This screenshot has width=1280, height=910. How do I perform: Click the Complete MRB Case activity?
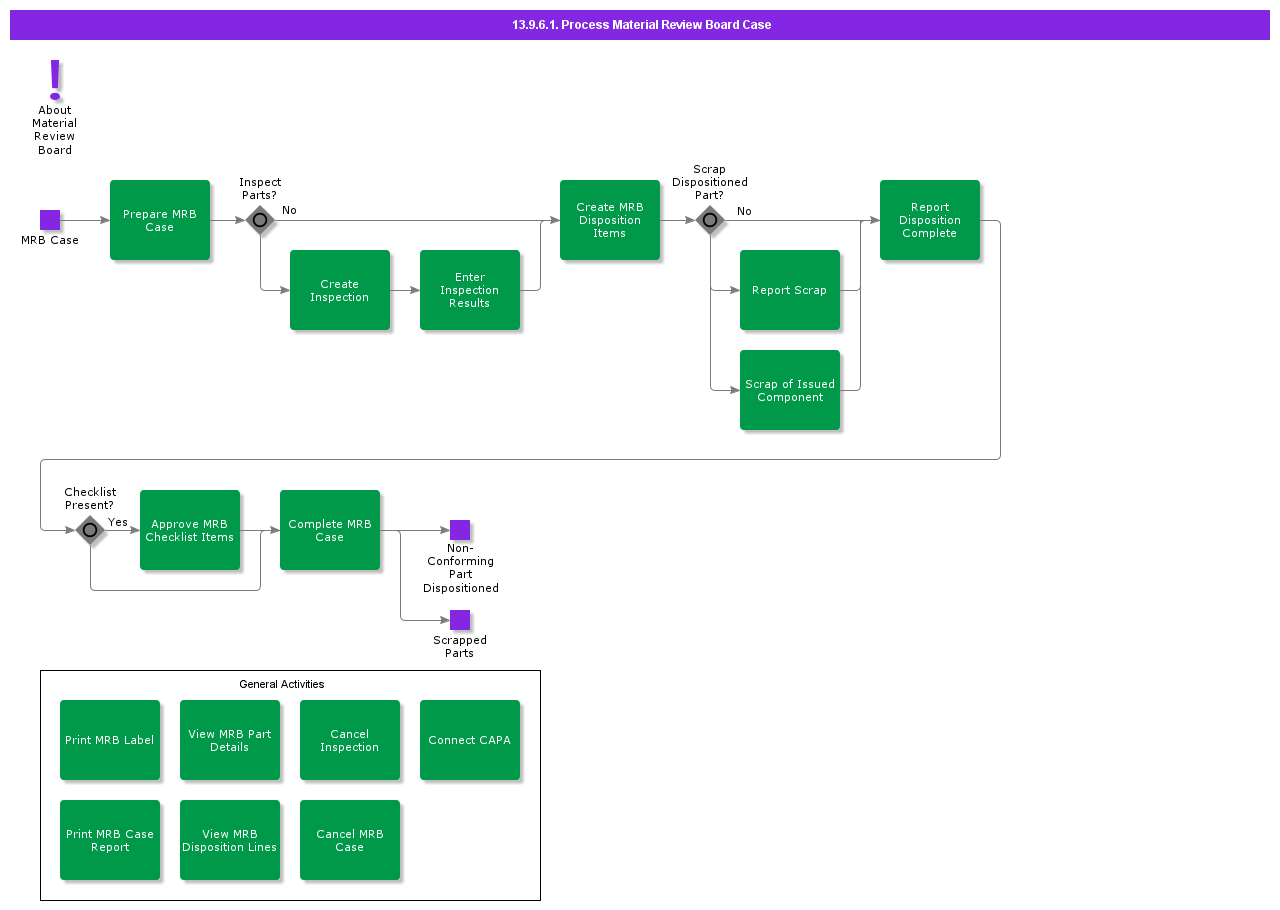[x=330, y=530]
